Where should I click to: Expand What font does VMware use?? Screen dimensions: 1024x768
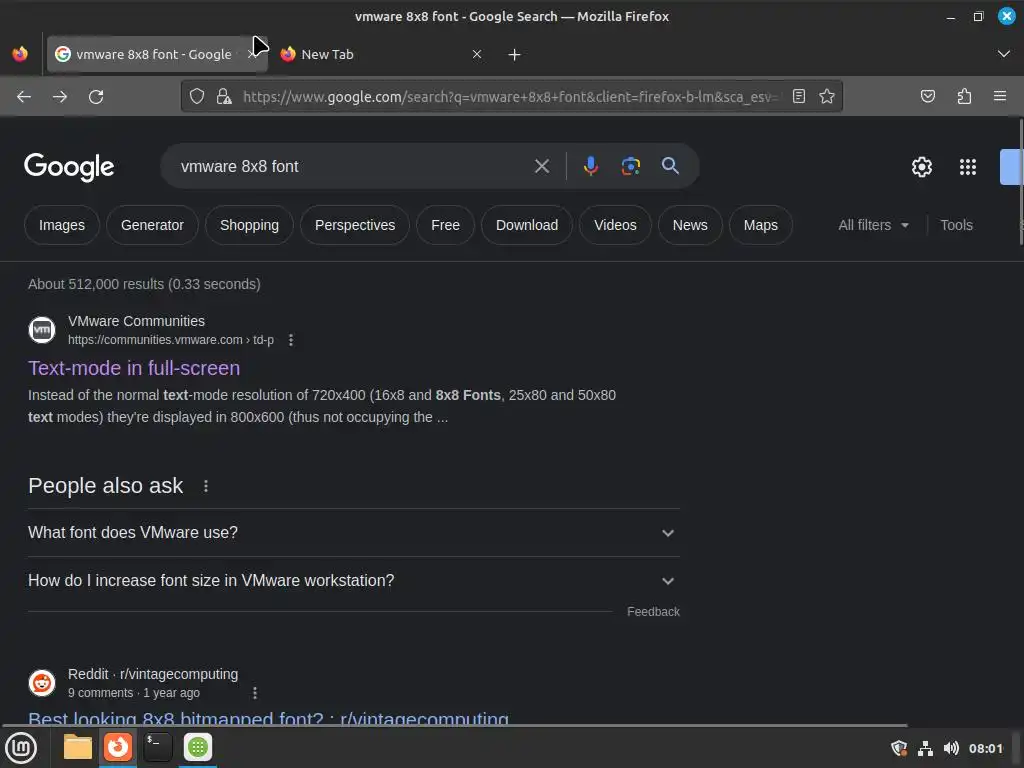tap(353, 533)
